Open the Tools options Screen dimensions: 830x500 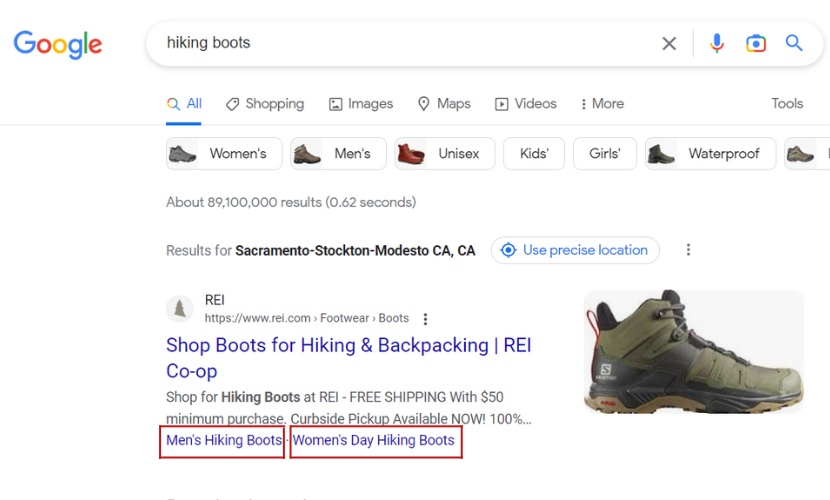coord(787,103)
